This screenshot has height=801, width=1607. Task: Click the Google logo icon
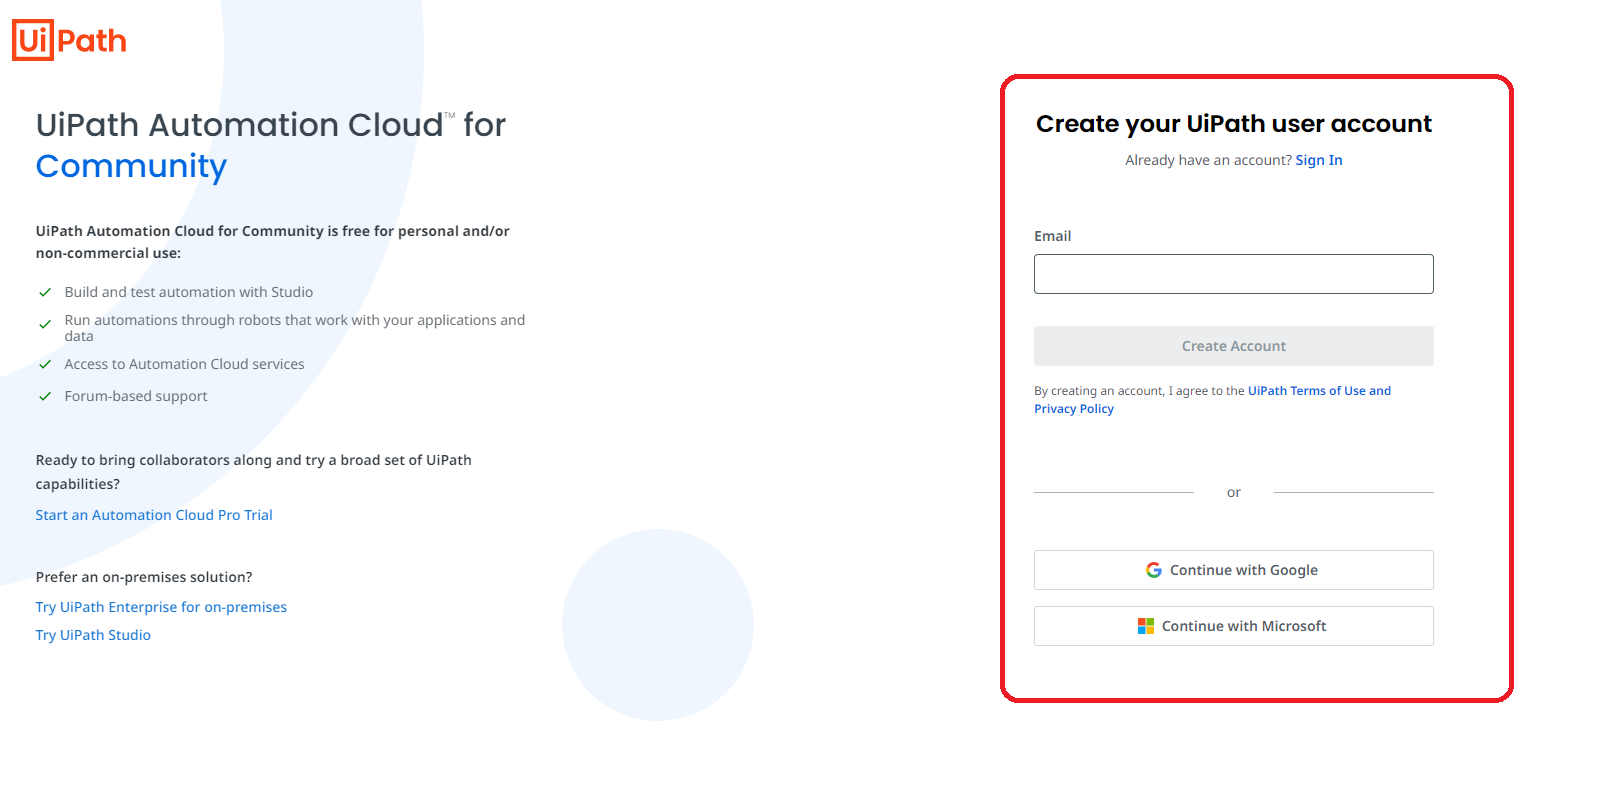[1153, 570]
